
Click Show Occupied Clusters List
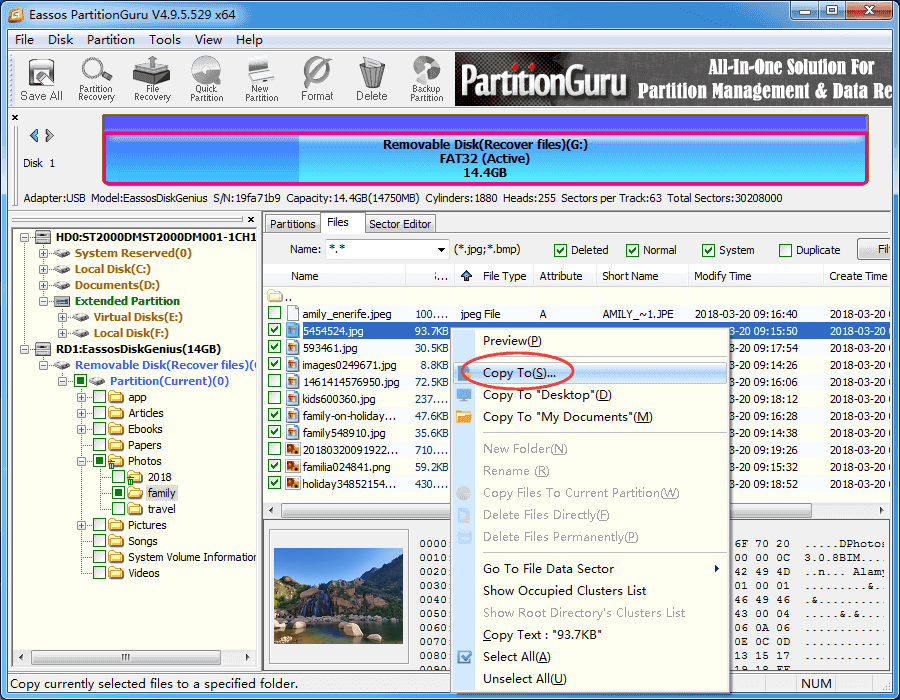click(591, 591)
